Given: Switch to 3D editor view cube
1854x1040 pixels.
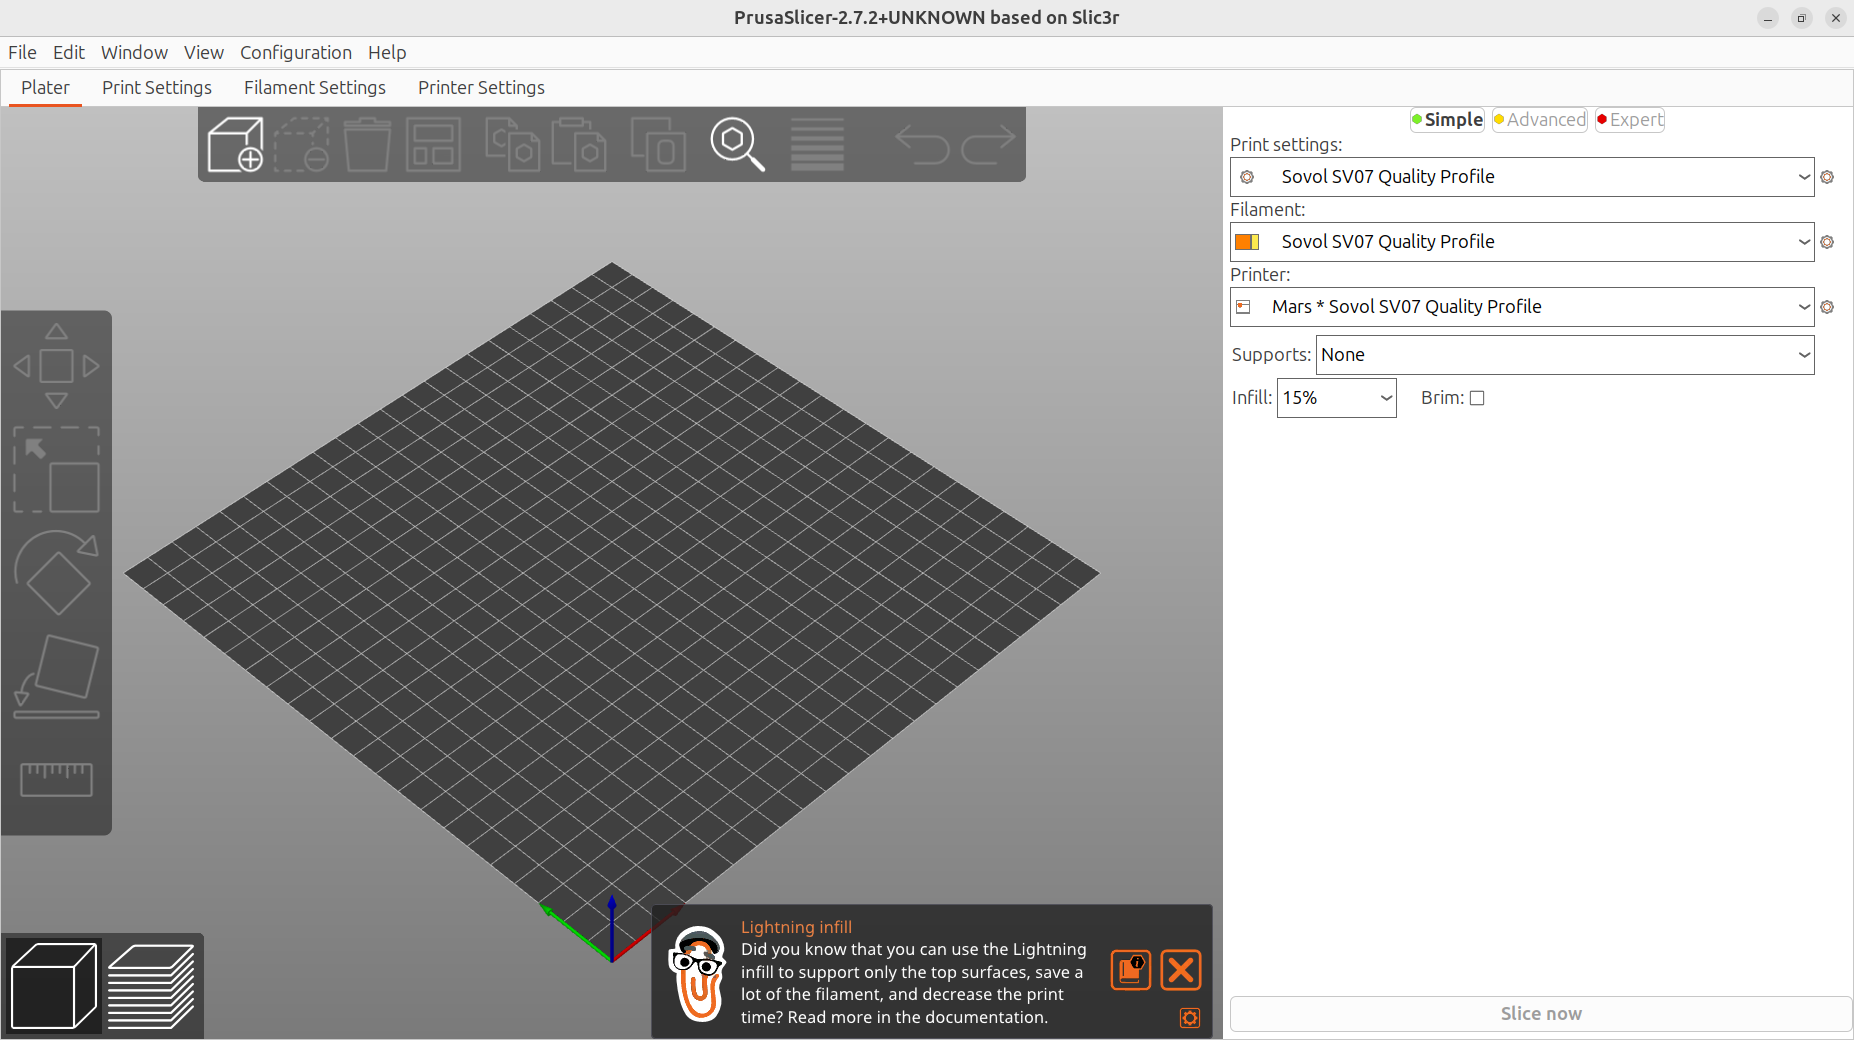Looking at the screenshot, I should 54,986.
